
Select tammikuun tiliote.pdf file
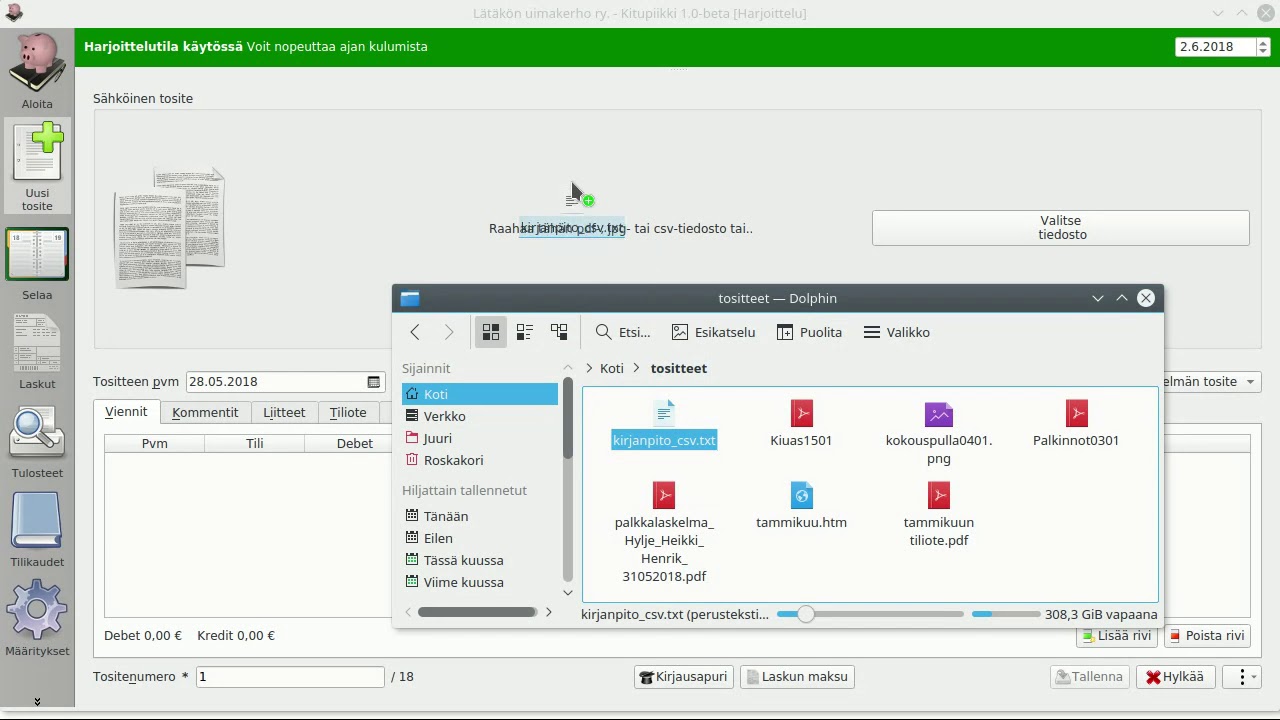coord(939,515)
